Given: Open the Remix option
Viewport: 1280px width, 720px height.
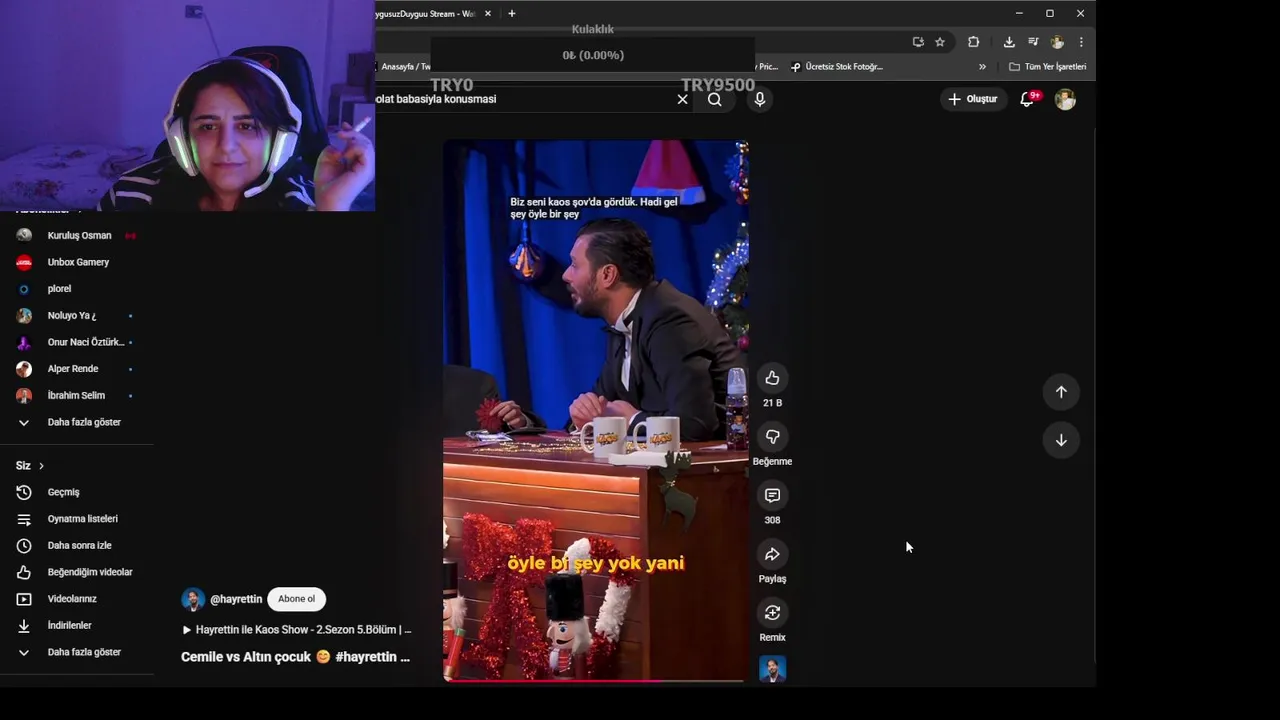Looking at the screenshot, I should click(x=772, y=613).
